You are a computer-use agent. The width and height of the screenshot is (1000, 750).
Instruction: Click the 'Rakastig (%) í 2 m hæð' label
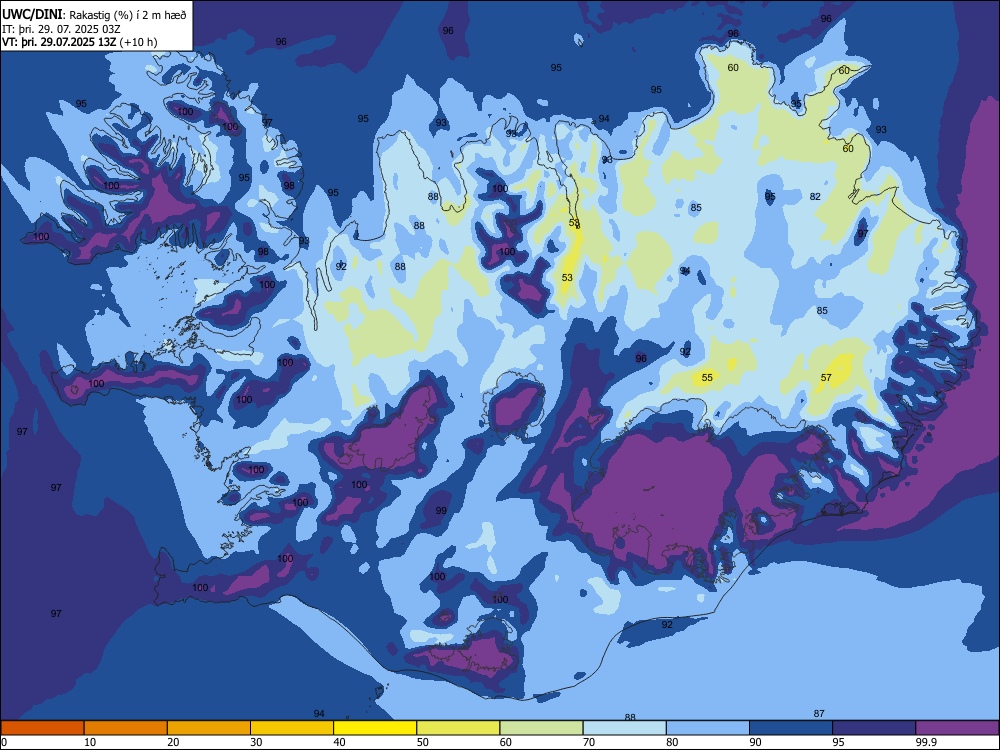click(x=128, y=15)
